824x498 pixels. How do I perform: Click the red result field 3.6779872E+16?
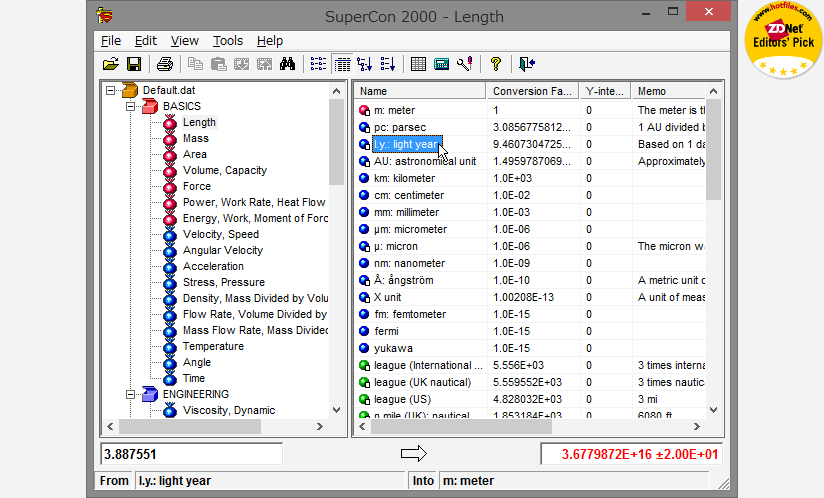632,454
